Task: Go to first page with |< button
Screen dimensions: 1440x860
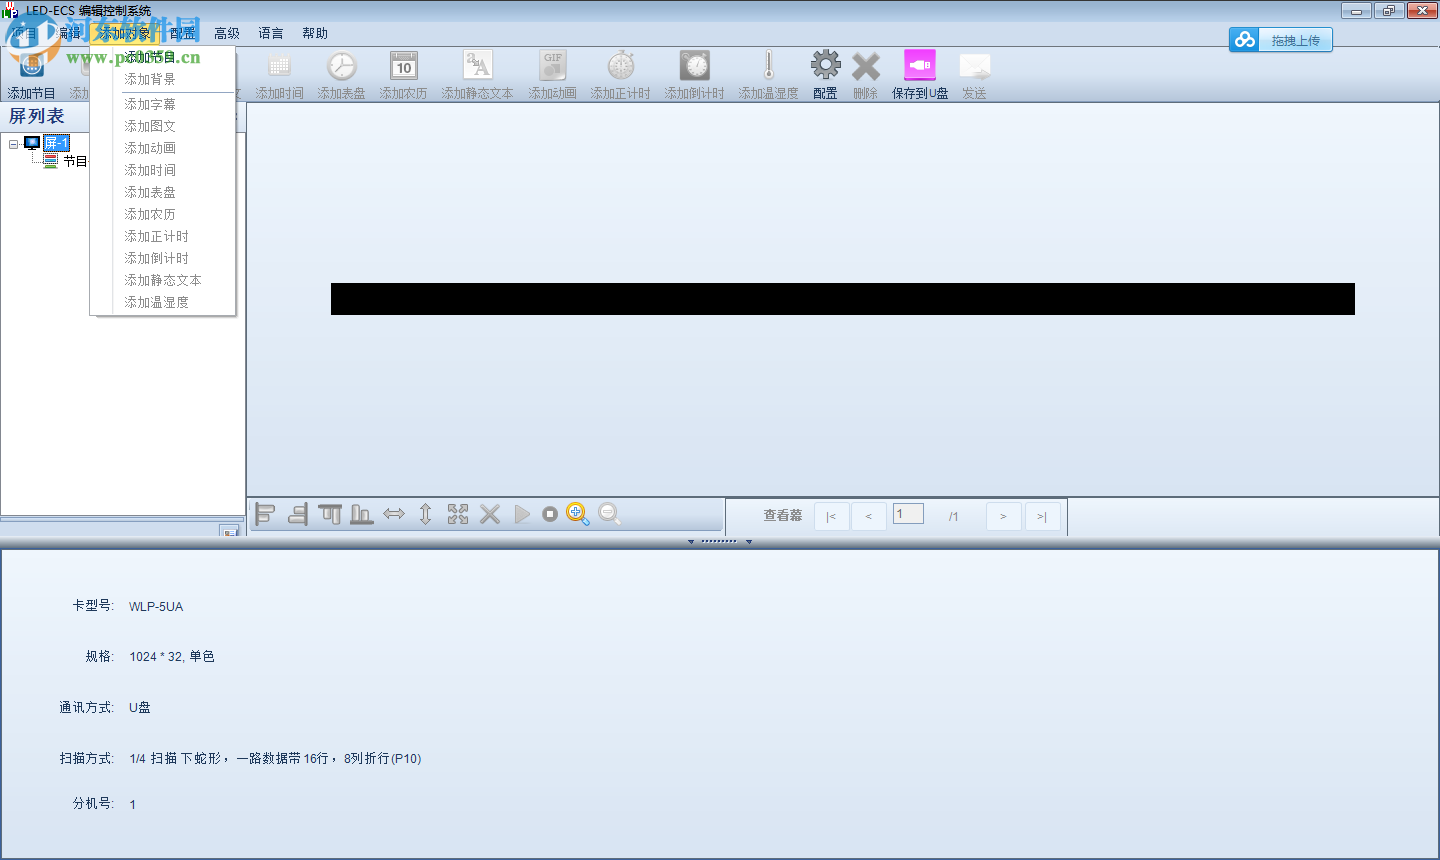Action: [x=832, y=516]
